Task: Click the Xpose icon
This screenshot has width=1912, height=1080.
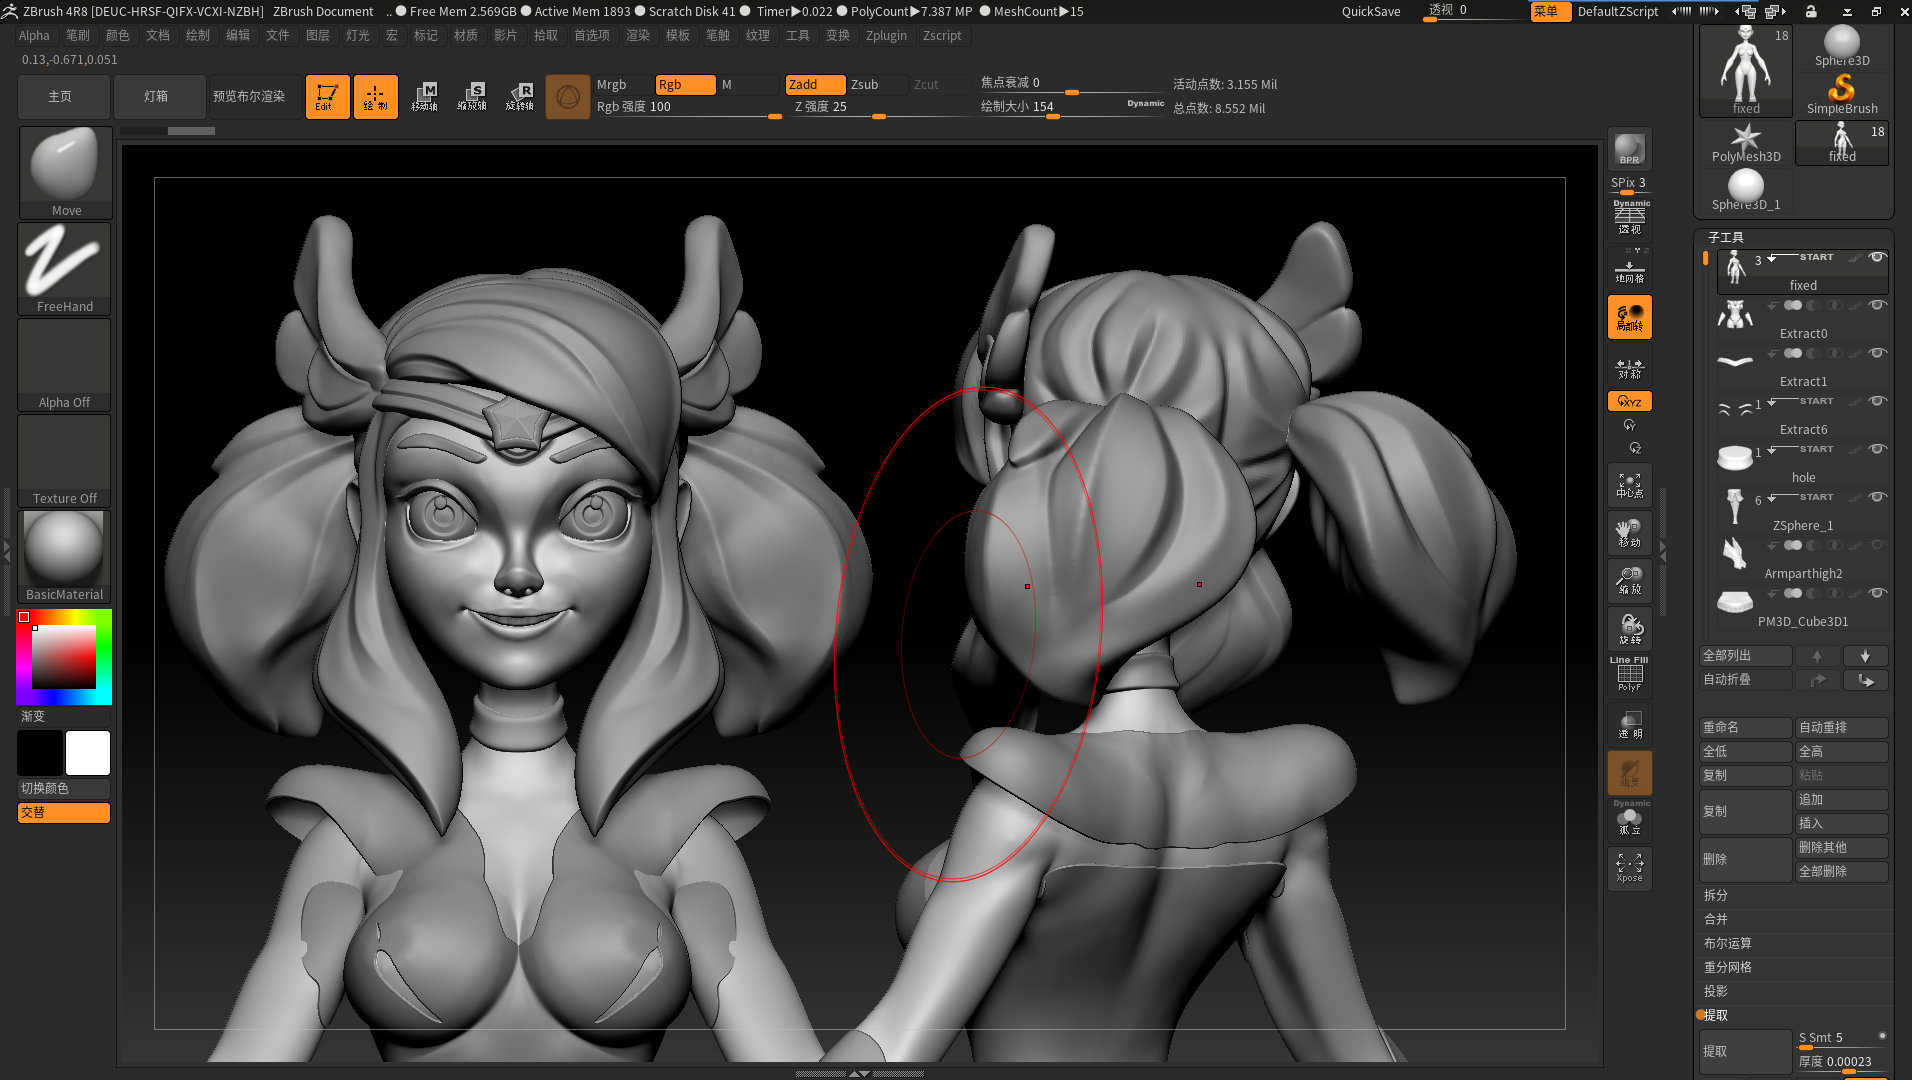Action: point(1630,868)
